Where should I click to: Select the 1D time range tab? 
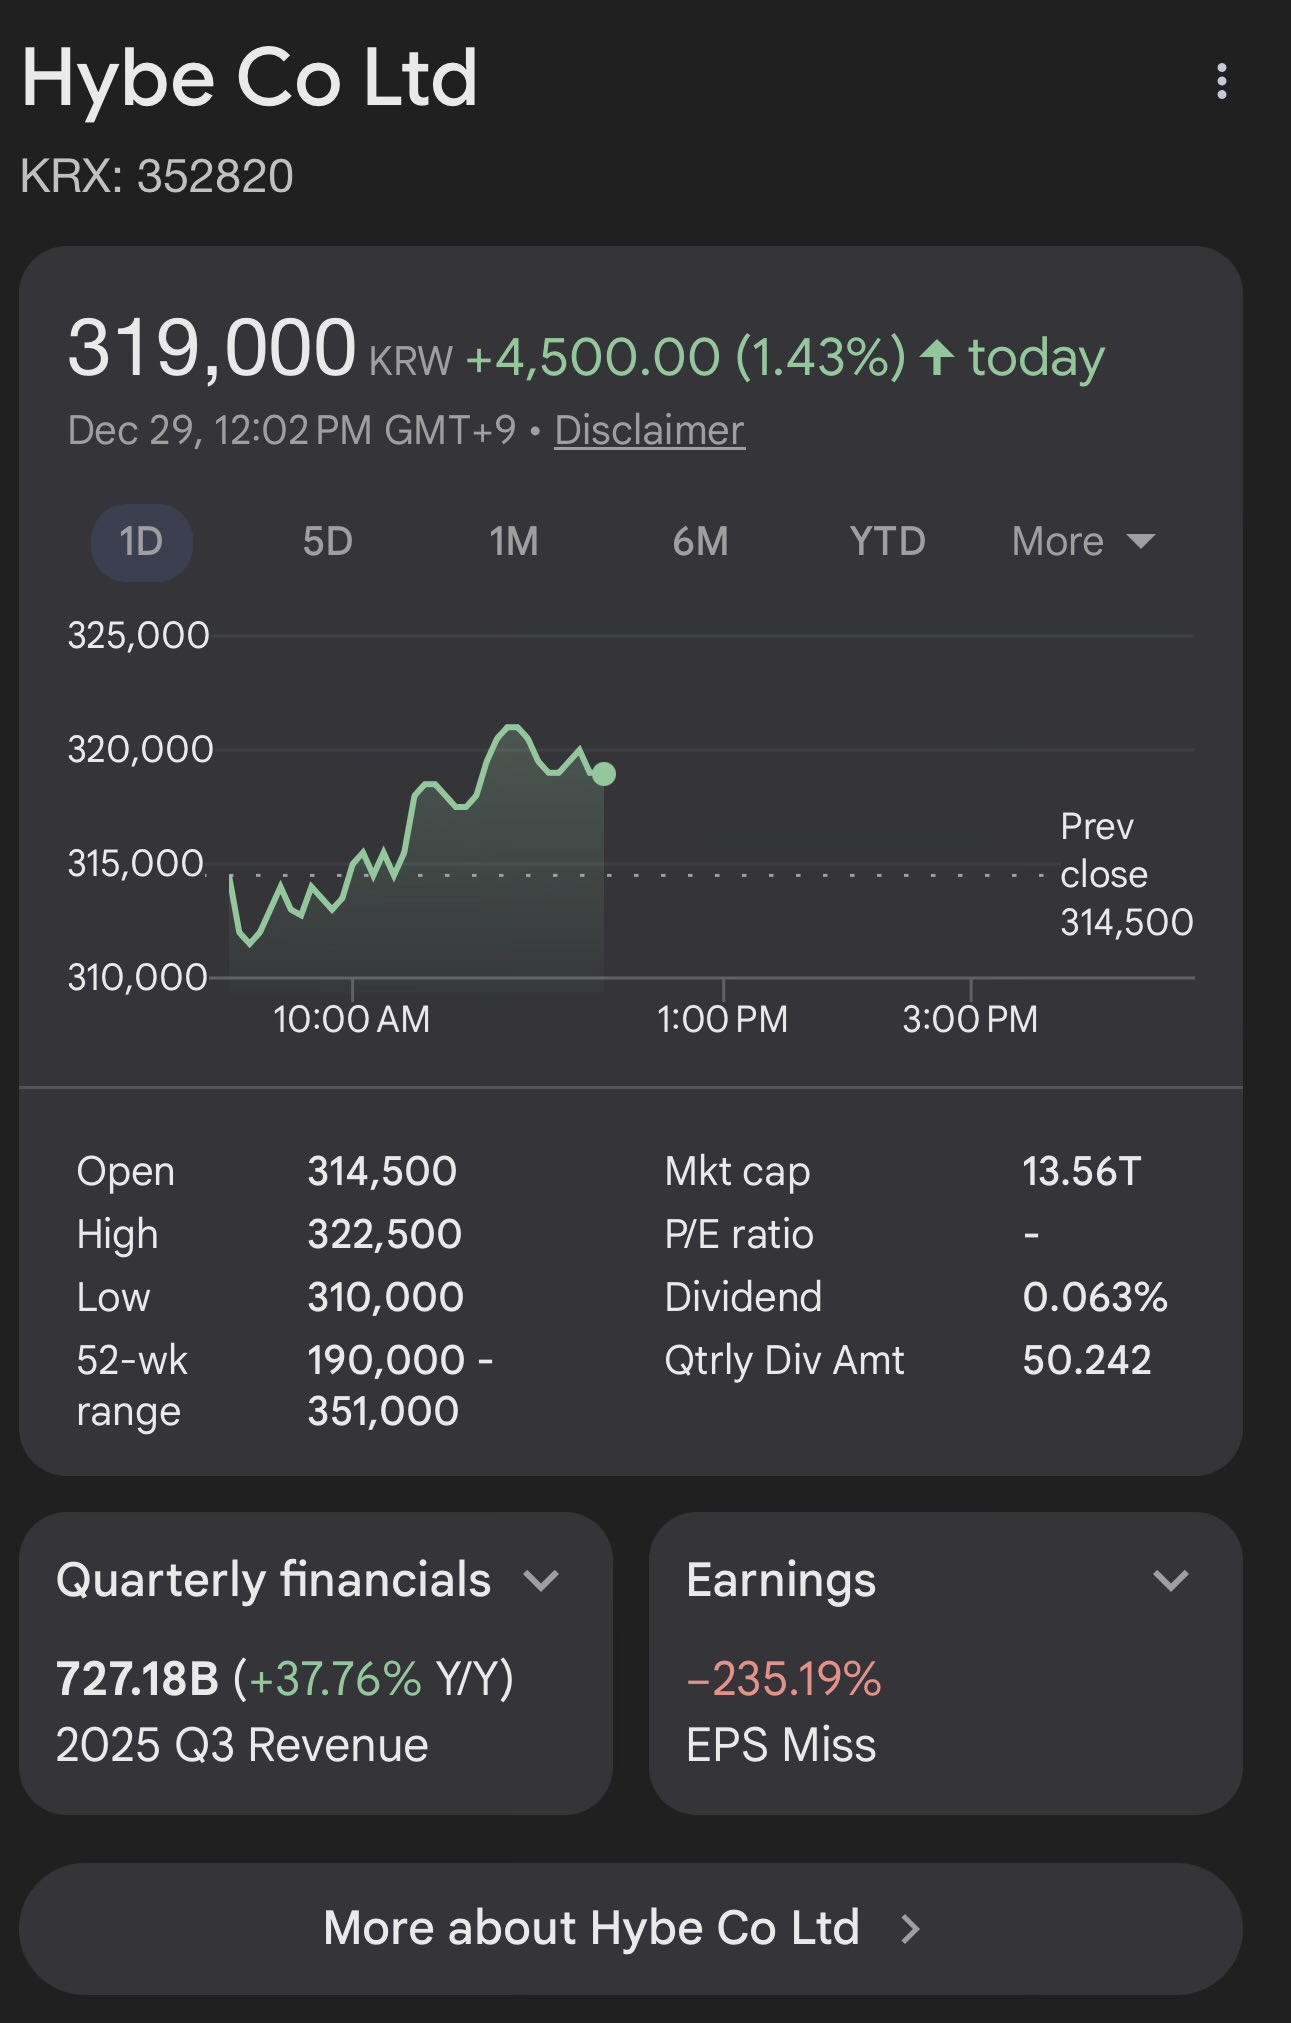(141, 542)
